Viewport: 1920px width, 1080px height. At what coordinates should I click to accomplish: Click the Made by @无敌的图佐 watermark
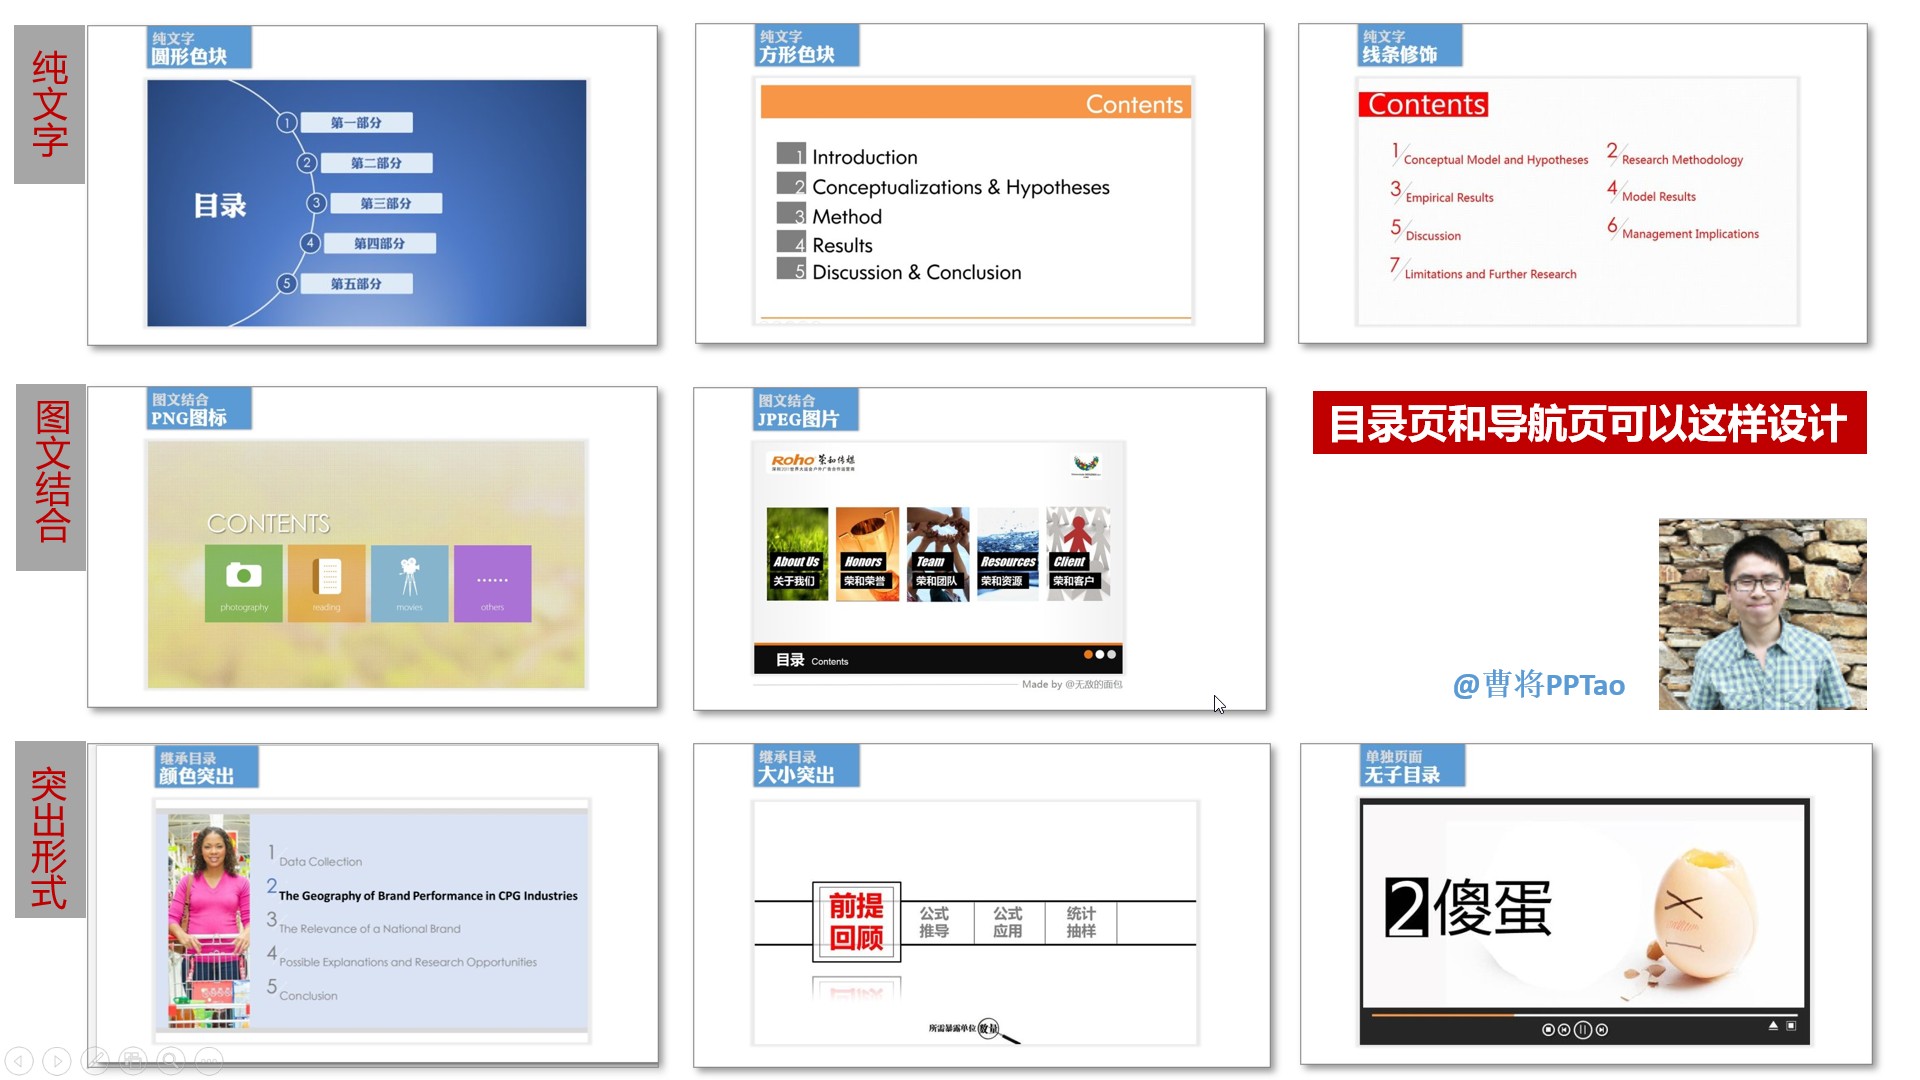click(x=1072, y=684)
